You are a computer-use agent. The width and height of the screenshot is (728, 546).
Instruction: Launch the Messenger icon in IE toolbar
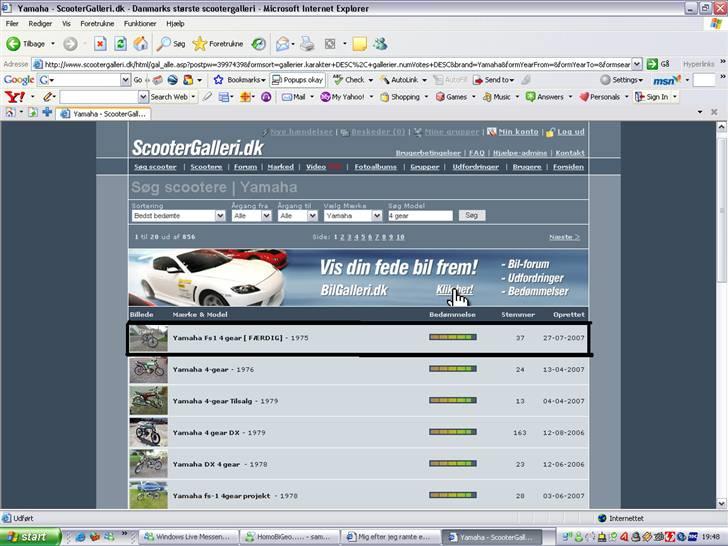pos(380,44)
